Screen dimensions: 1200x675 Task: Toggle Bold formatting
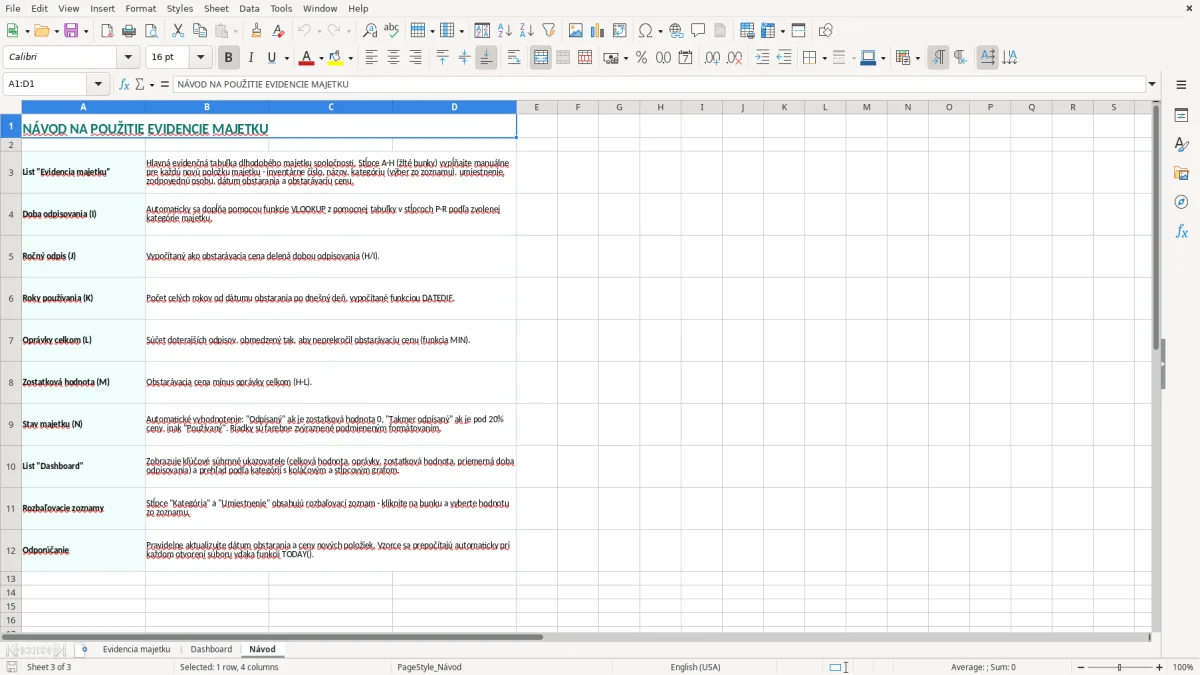pos(228,58)
